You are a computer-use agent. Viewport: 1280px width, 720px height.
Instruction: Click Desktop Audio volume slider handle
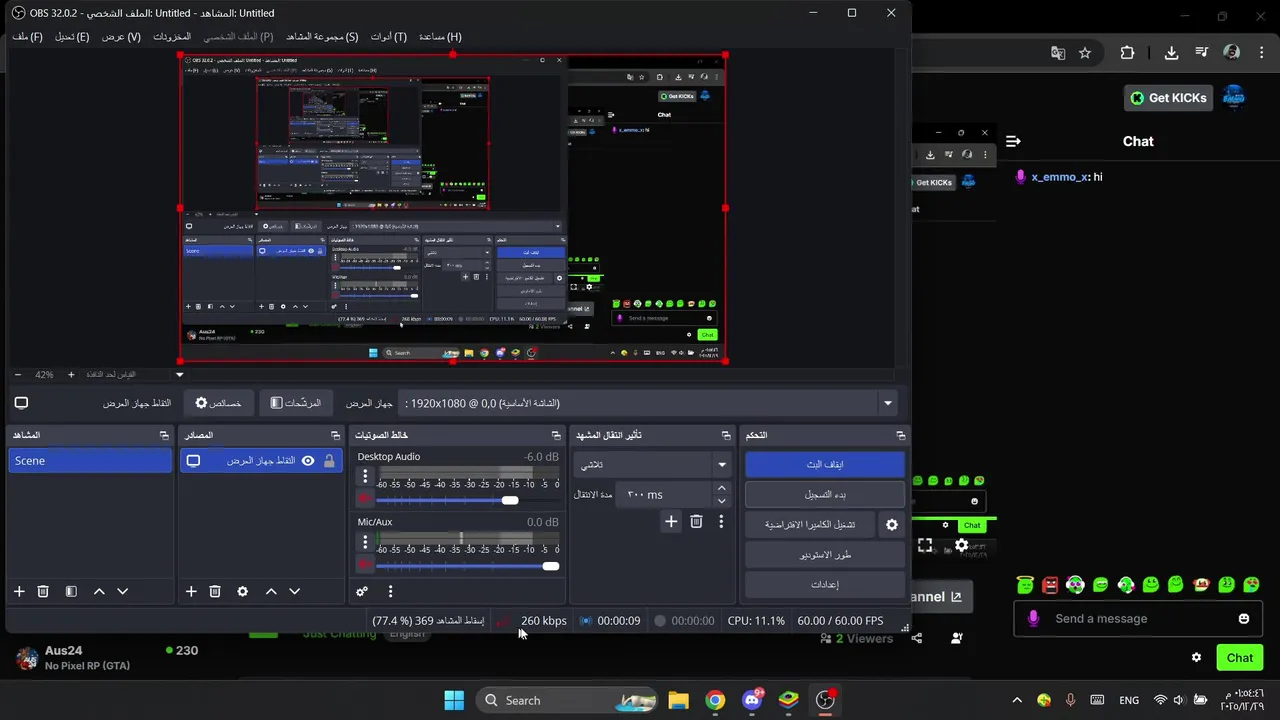point(510,500)
